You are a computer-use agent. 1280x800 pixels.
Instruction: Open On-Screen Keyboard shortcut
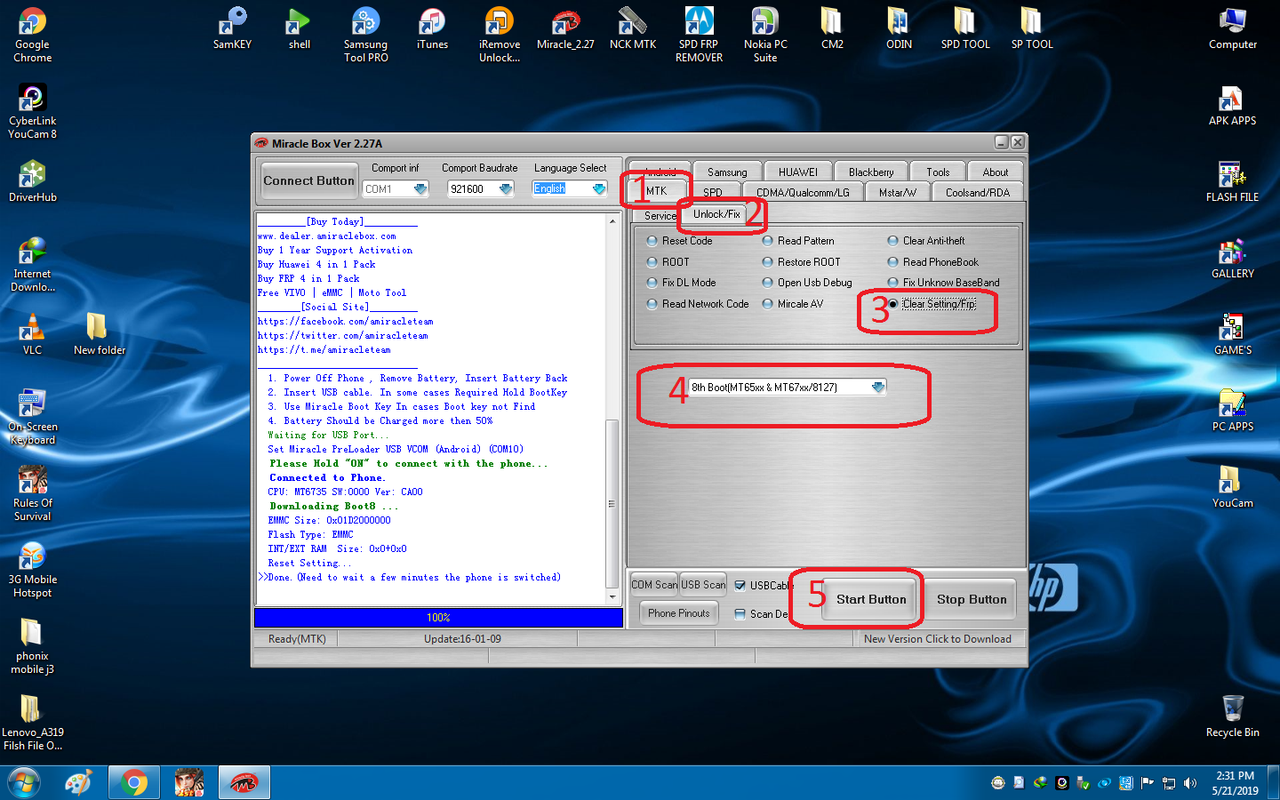click(x=32, y=416)
